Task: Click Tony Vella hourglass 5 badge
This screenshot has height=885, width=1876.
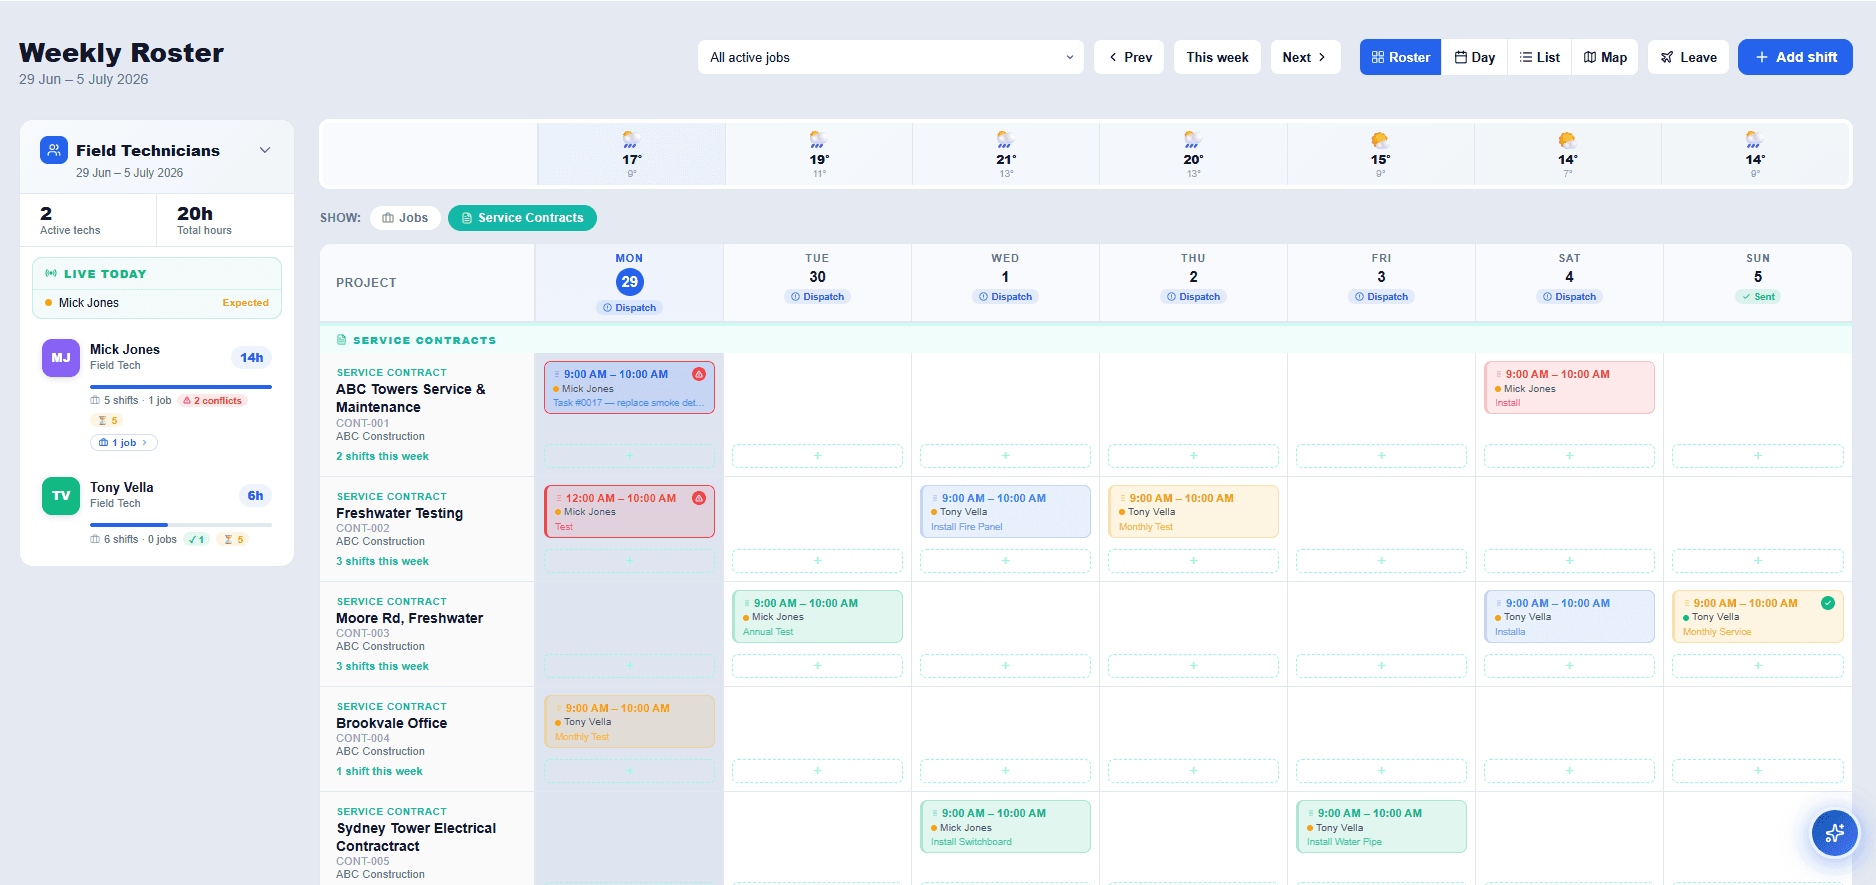Action: point(234,540)
